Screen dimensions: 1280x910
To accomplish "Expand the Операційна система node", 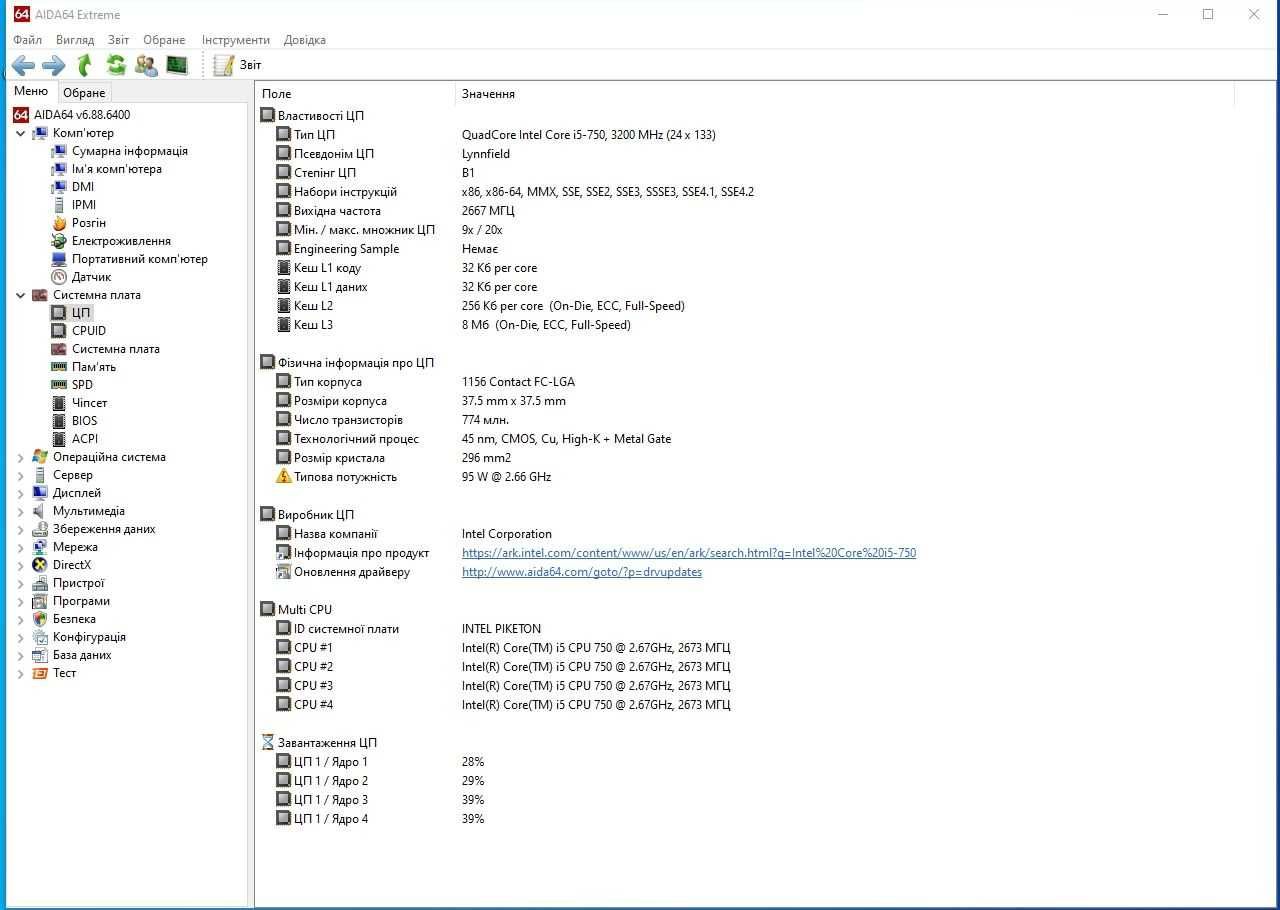I will (x=20, y=457).
